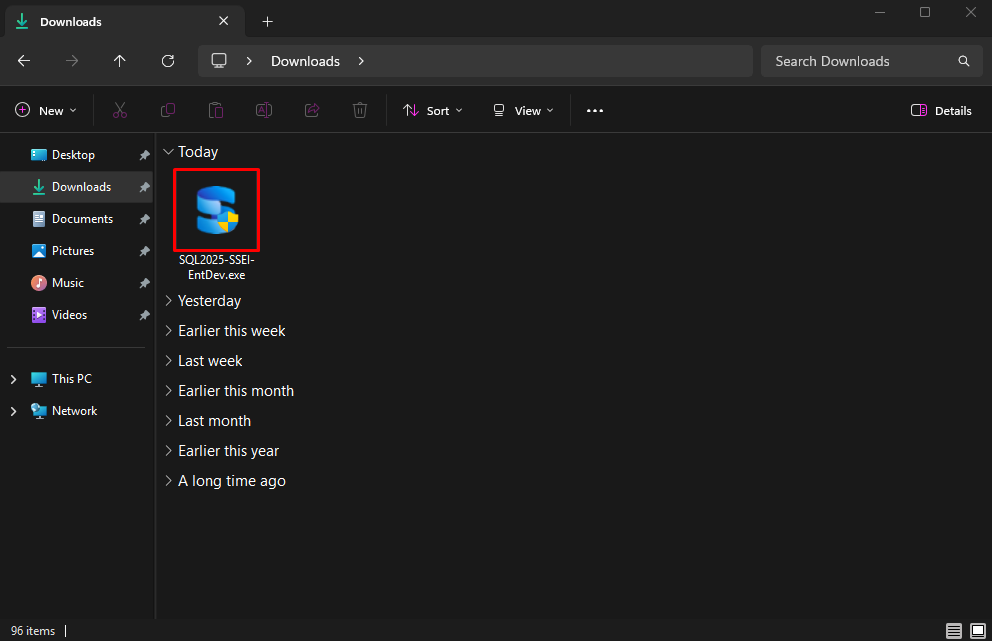Switch to details list view in status bar

pos(954,631)
